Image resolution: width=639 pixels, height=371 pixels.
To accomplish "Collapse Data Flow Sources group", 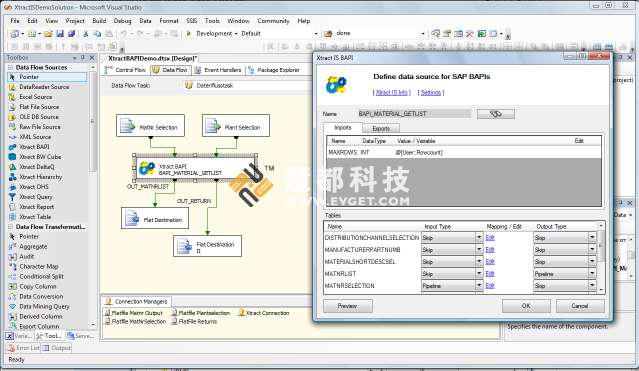I will pos(10,67).
